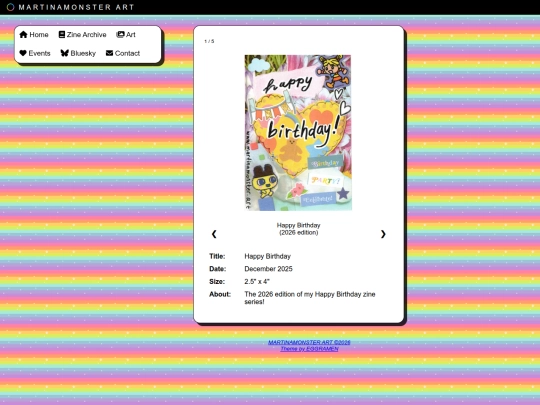
Task: Click the envelope icon beside Contact
Action: click(110, 53)
